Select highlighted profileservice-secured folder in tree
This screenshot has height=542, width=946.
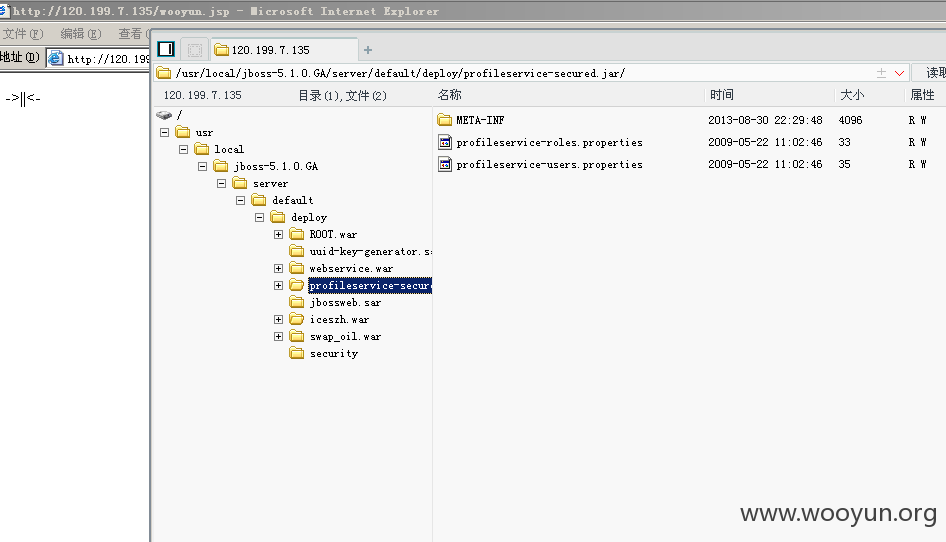coord(370,285)
